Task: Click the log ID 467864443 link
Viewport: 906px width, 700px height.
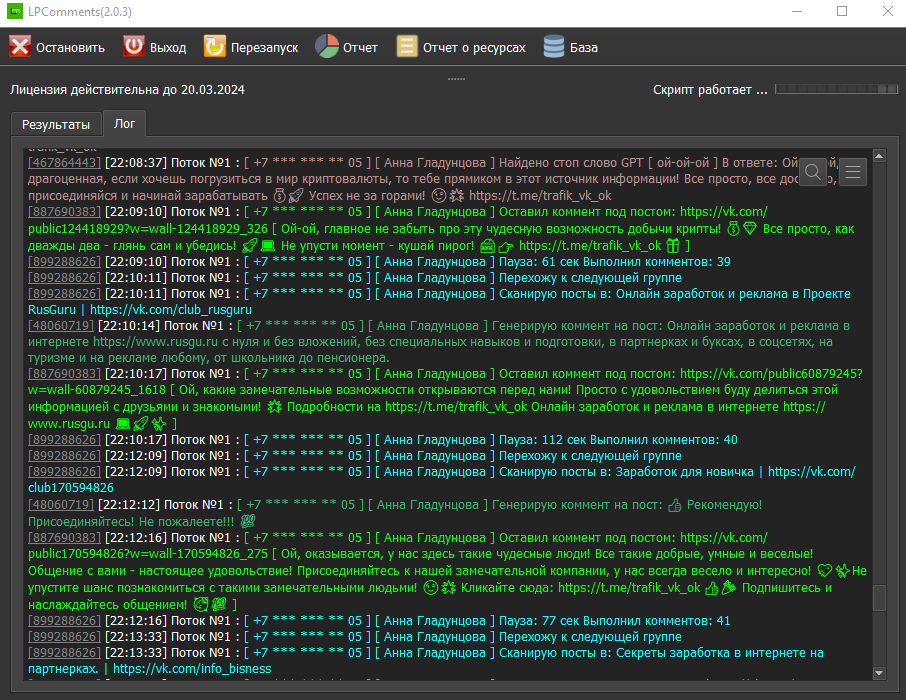Action: coord(64,161)
